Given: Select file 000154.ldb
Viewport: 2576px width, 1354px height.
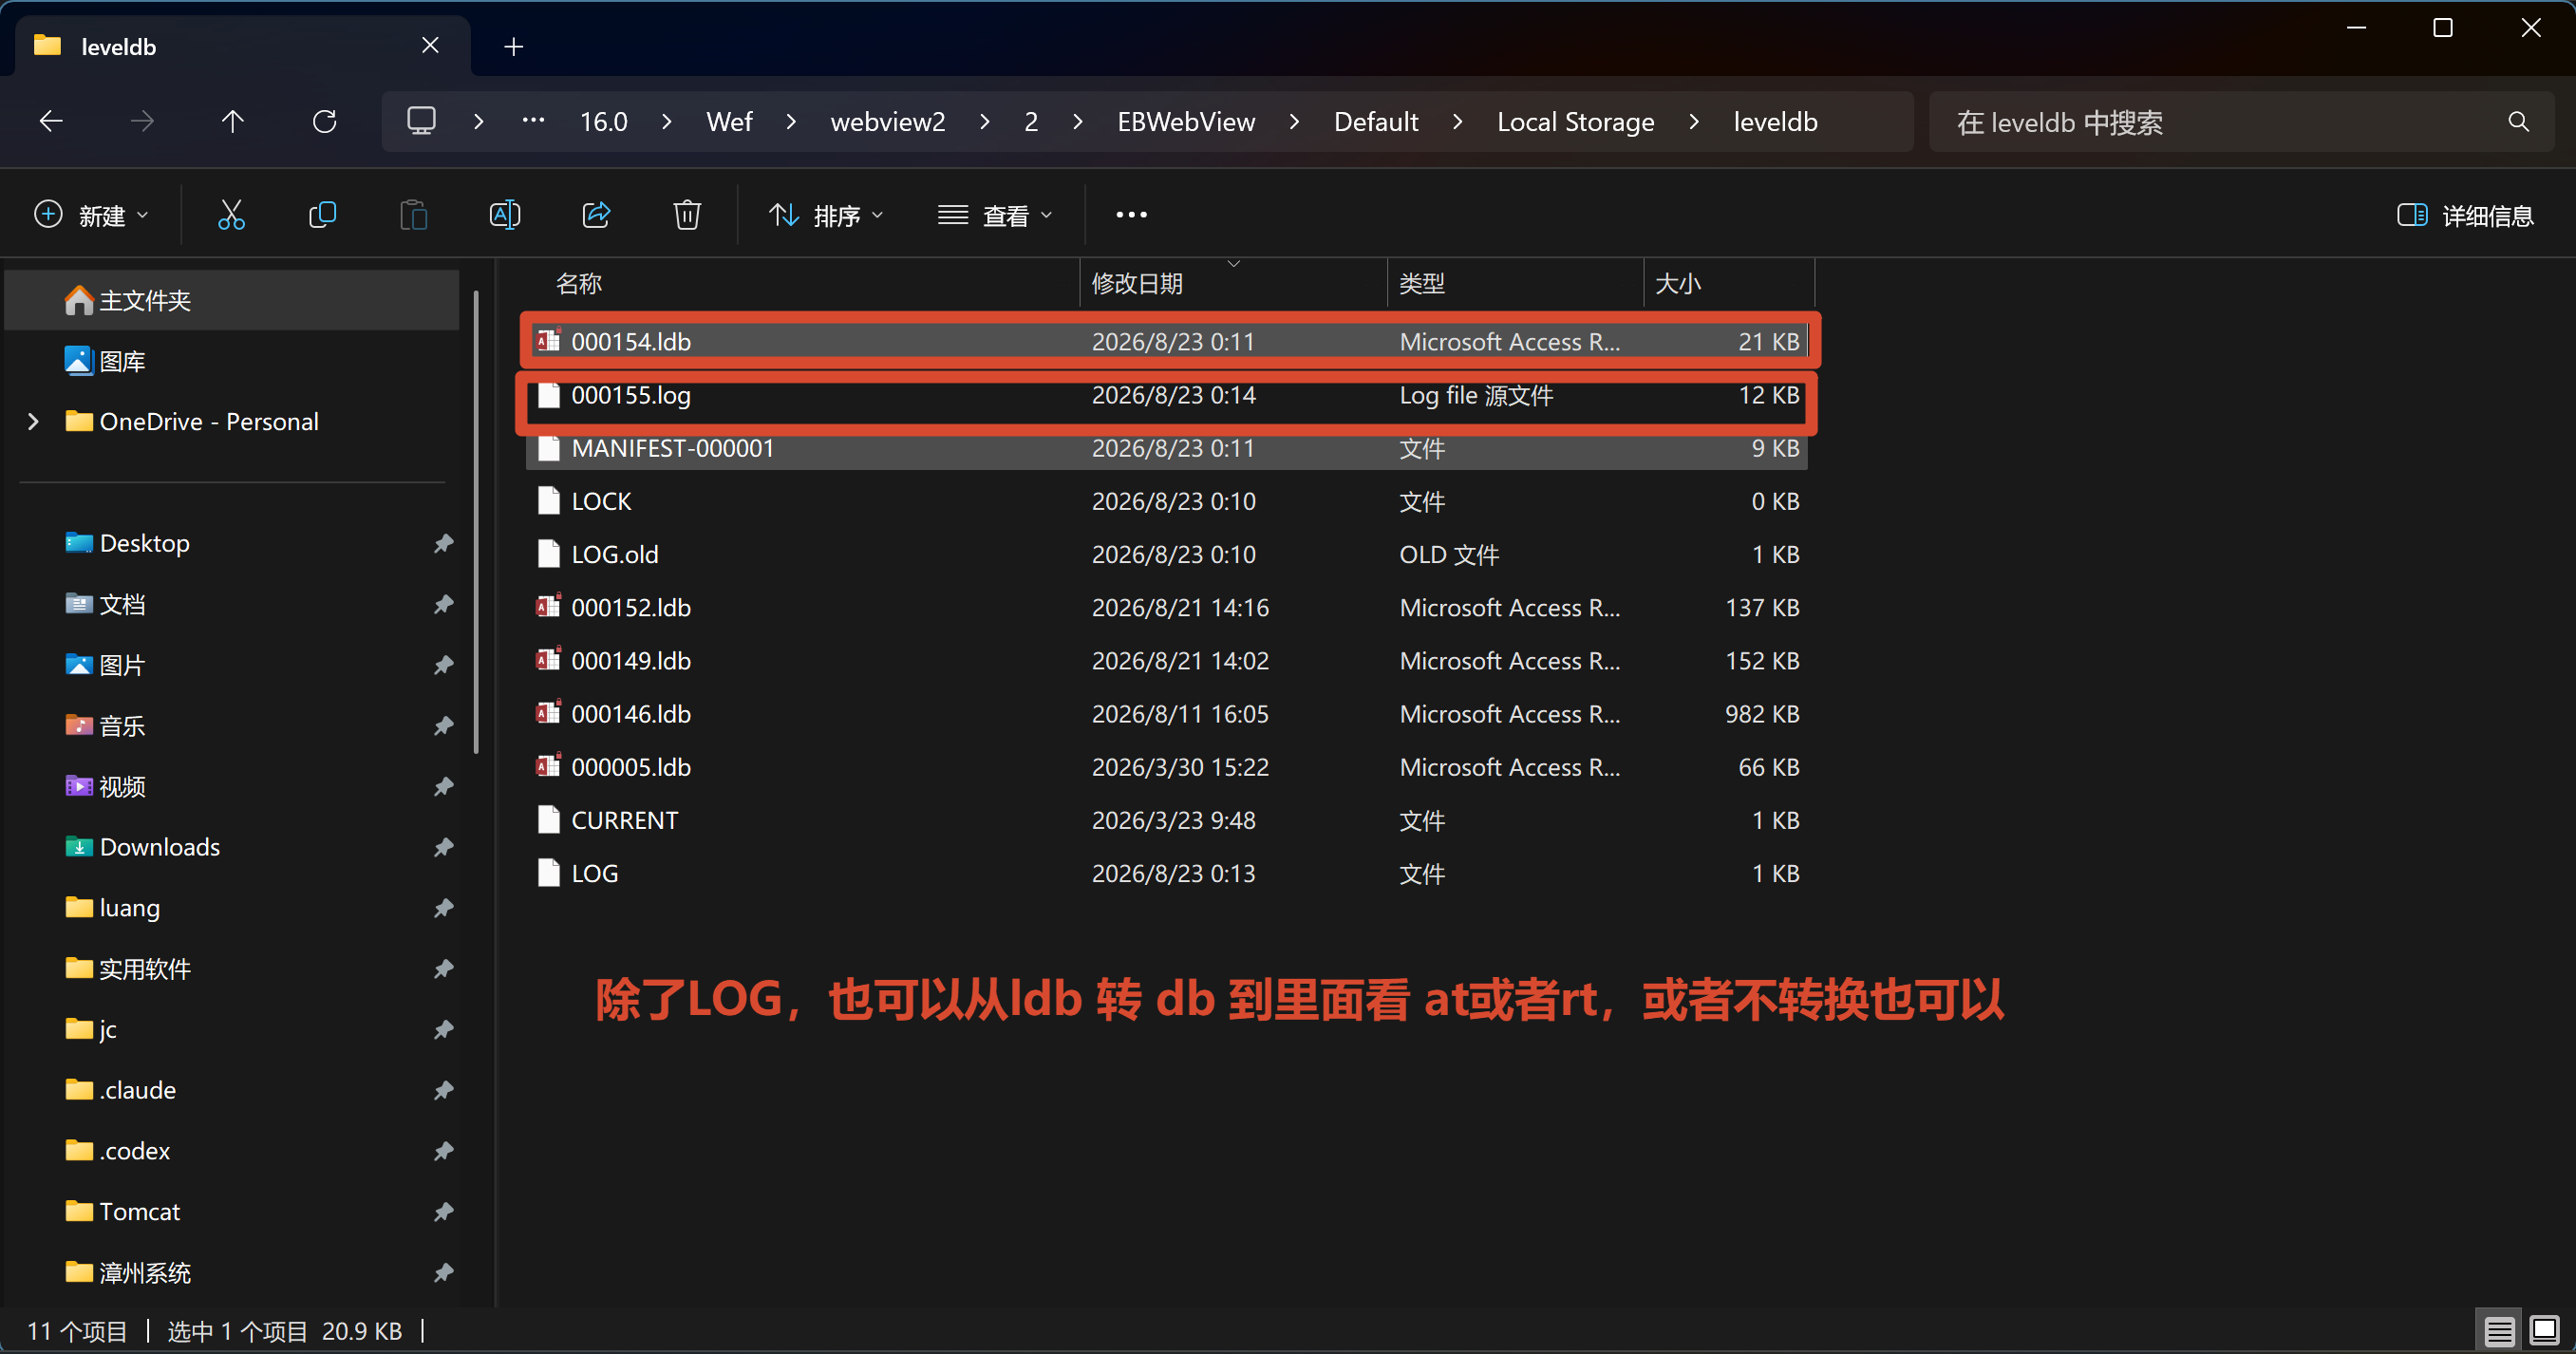Looking at the screenshot, I should [1167, 342].
